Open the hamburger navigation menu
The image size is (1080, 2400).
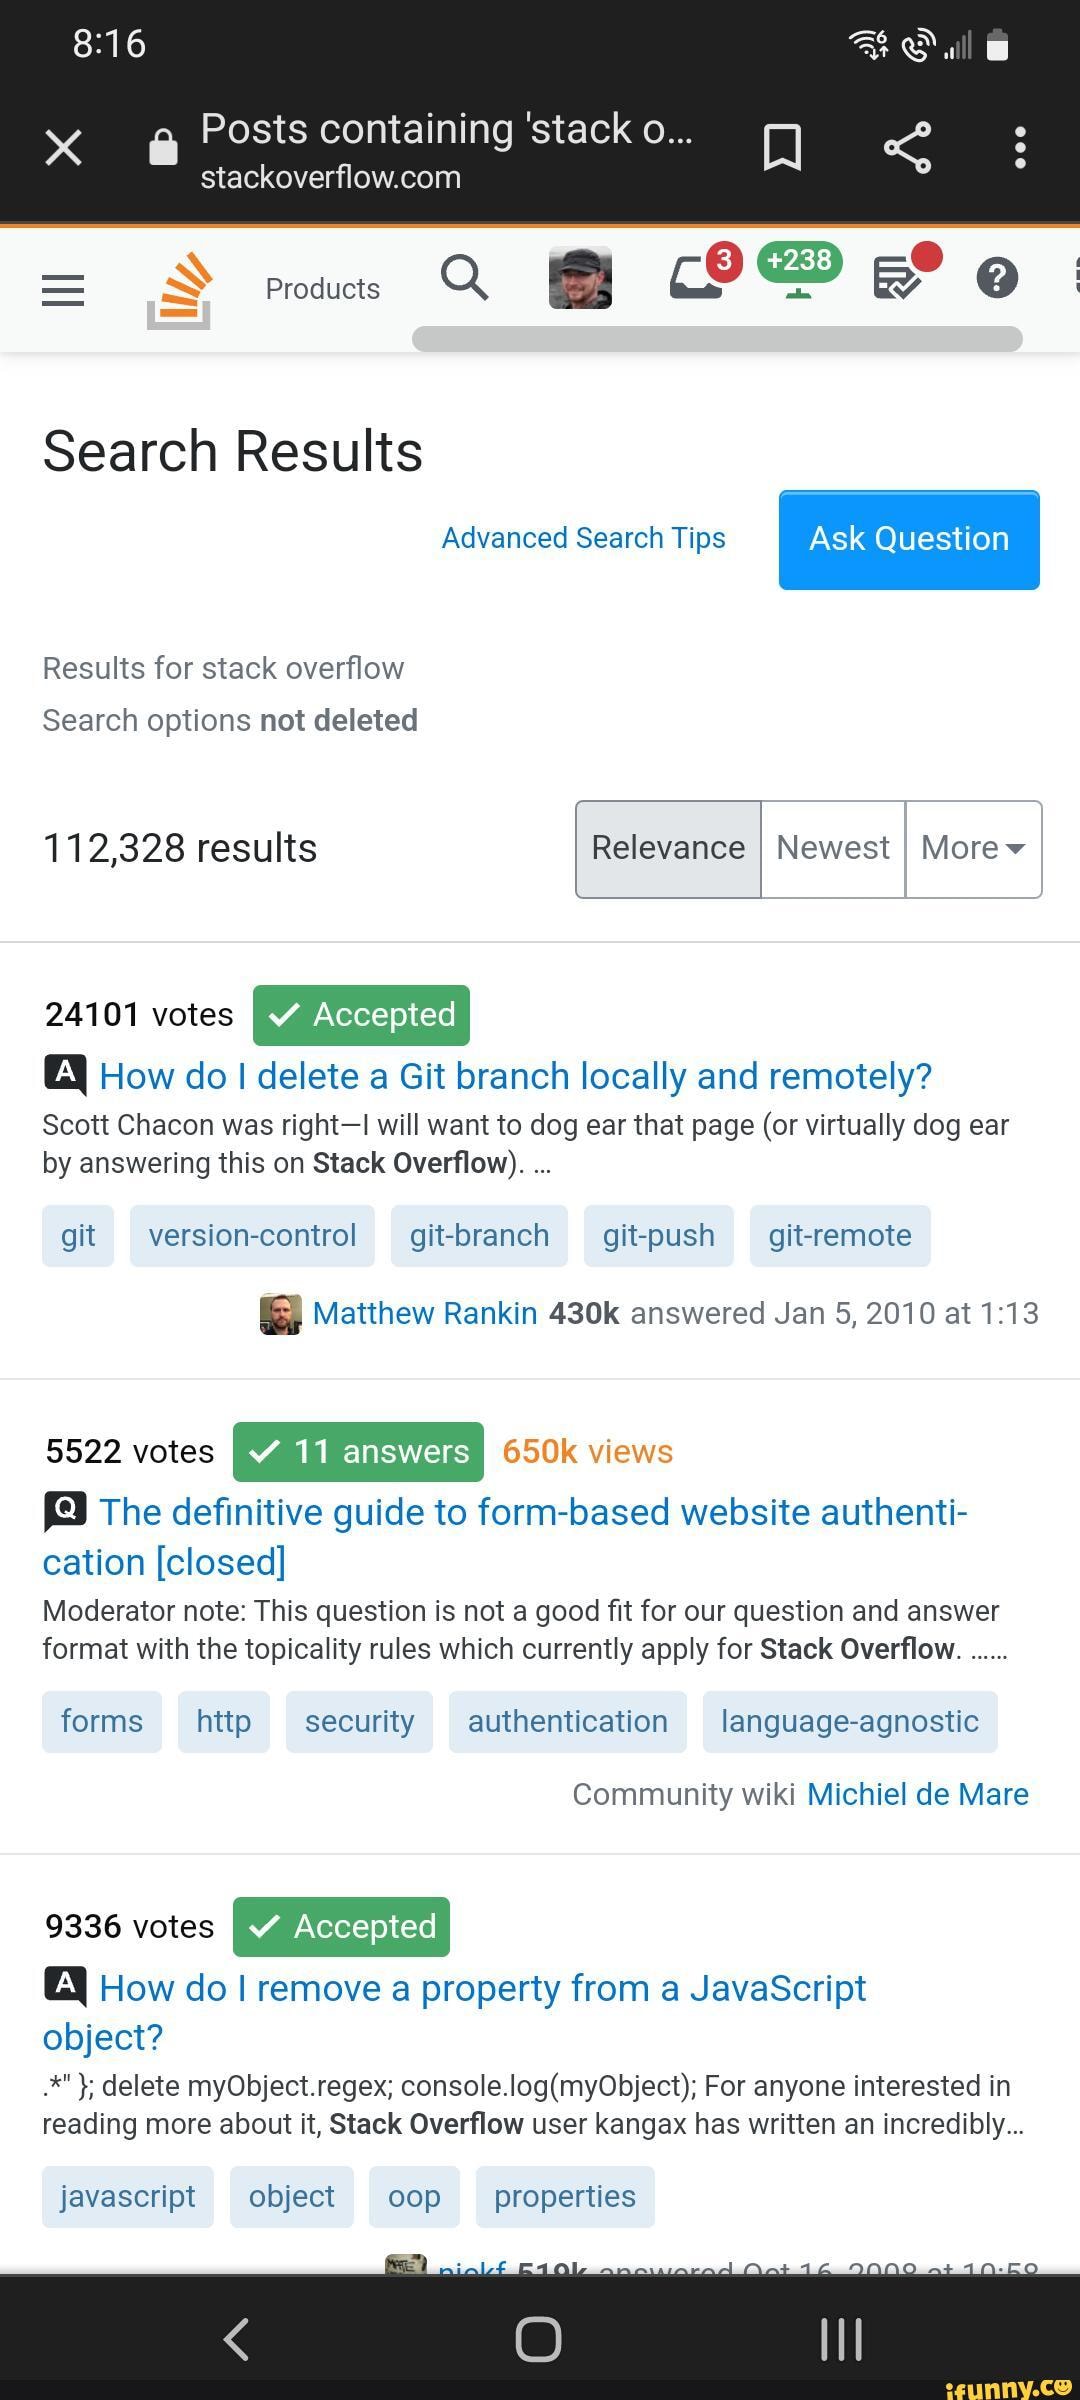(x=63, y=290)
